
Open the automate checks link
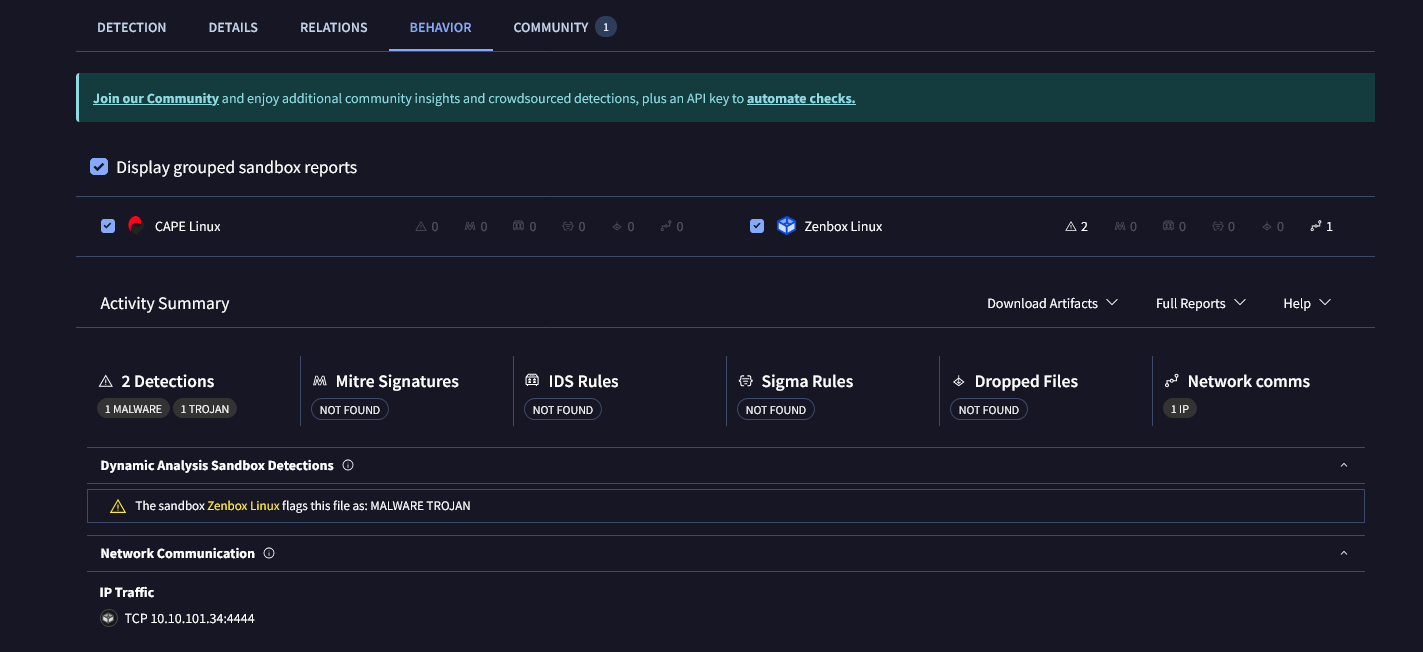pyautogui.click(x=801, y=98)
